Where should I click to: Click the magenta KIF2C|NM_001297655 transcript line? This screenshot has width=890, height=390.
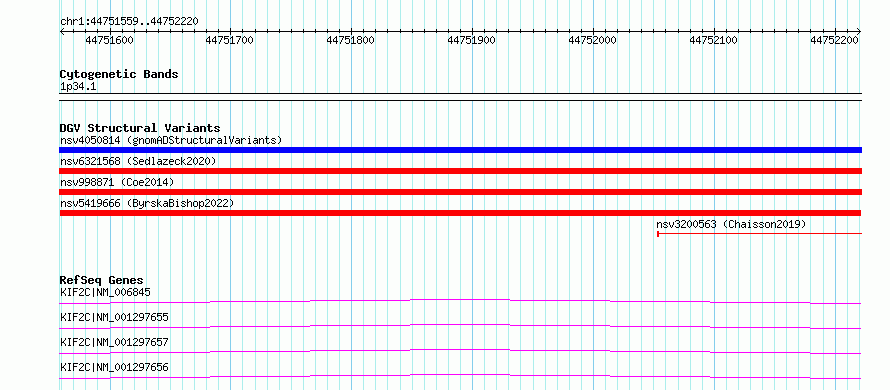460,326
